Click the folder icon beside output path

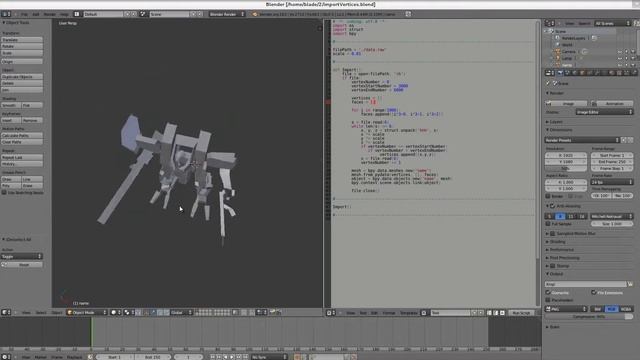[630, 284]
